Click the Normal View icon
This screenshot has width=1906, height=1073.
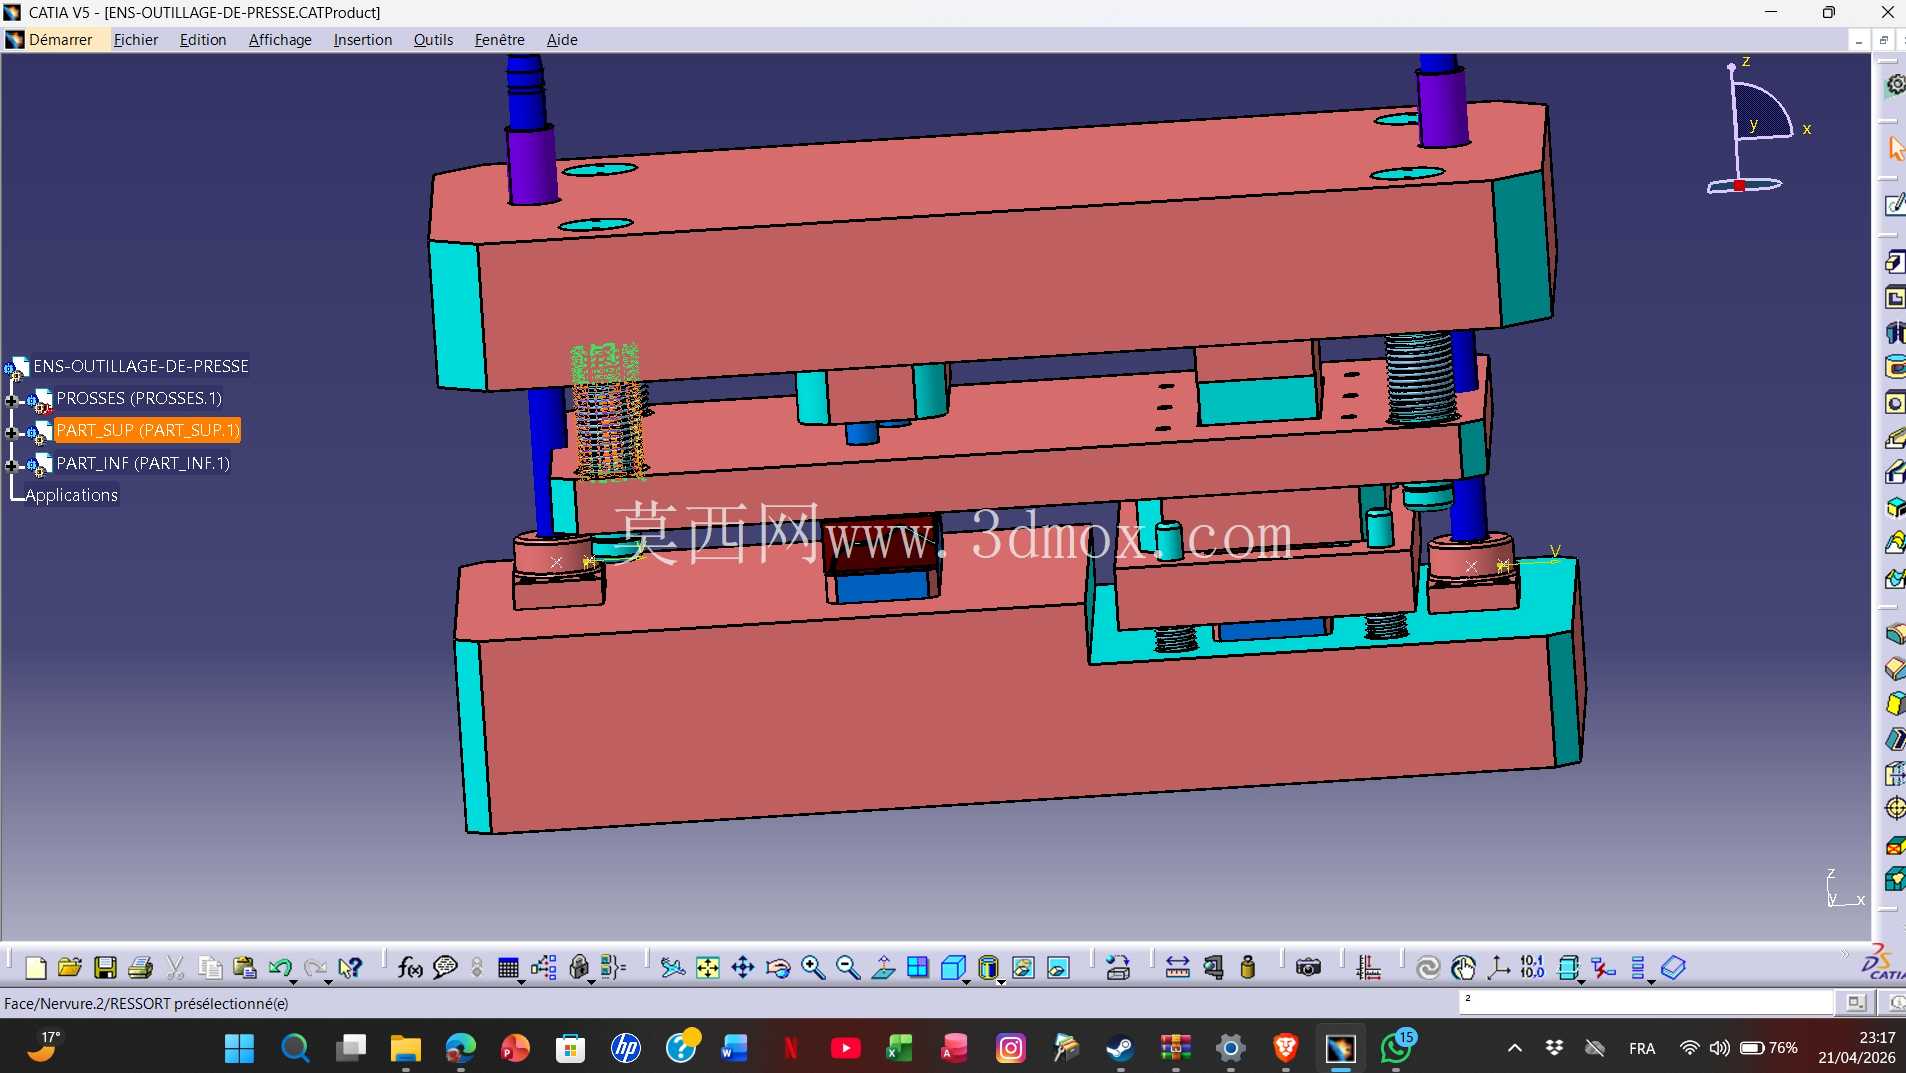click(x=883, y=967)
